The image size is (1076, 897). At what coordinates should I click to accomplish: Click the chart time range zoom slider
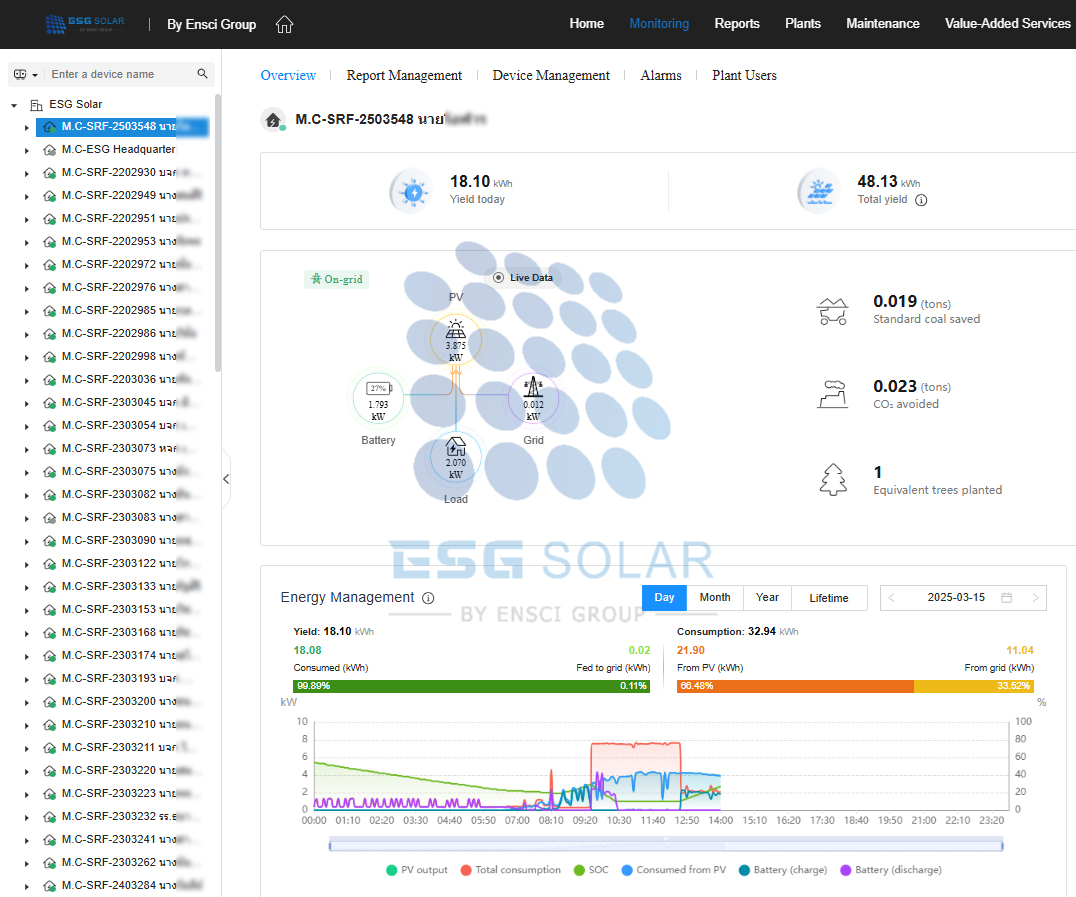click(x=666, y=845)
